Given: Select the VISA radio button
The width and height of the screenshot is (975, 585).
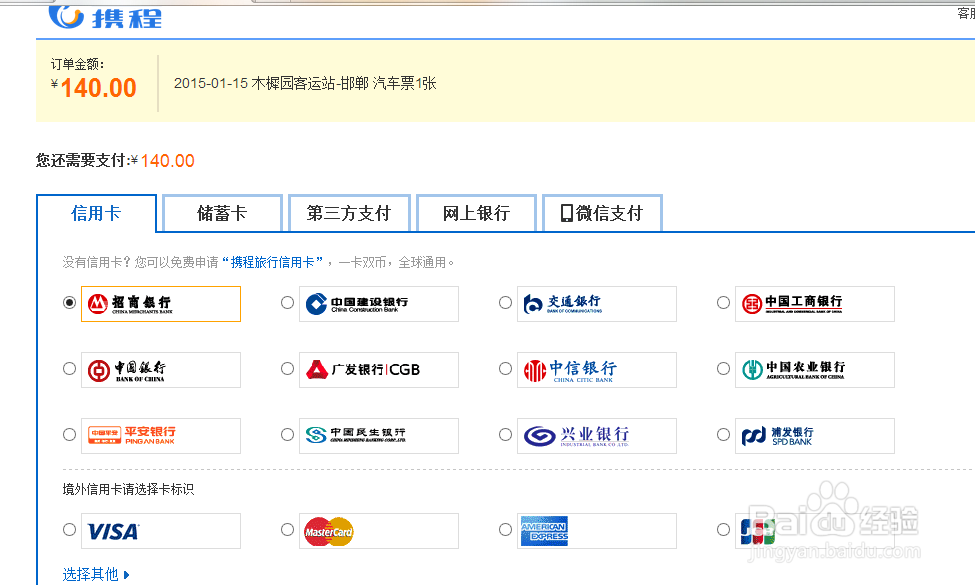Looking at the screenshot, I should (70, 530).
